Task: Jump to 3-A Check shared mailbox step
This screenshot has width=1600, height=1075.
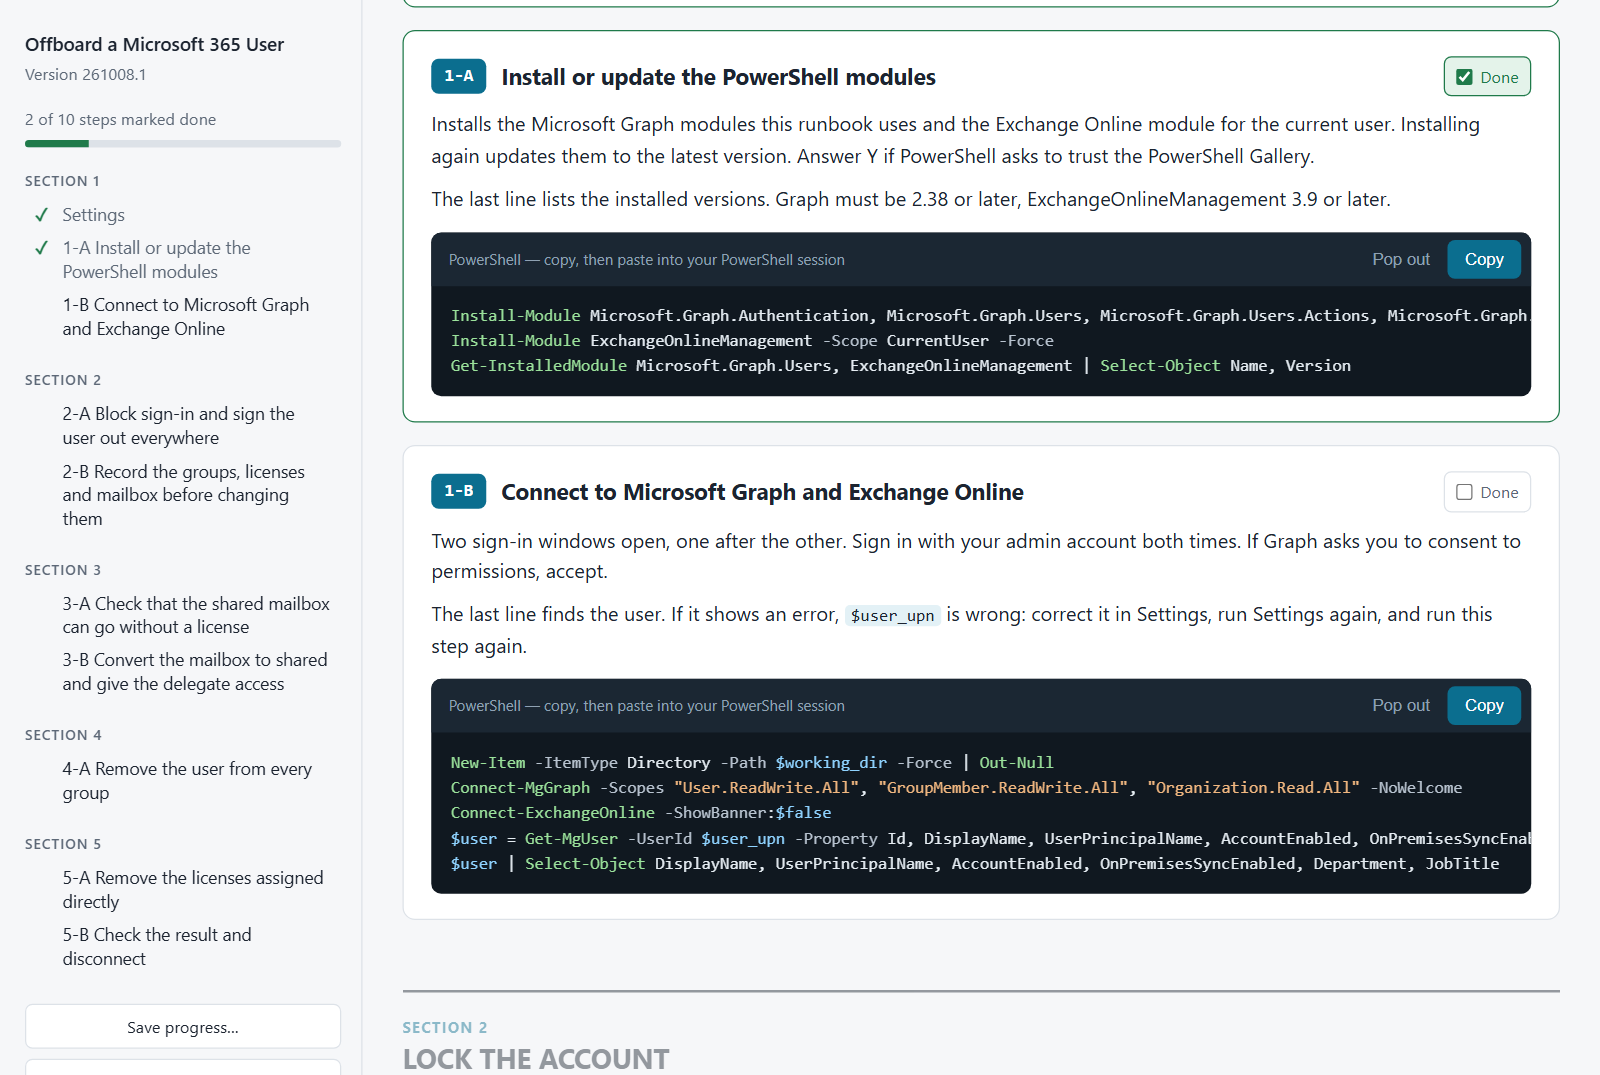Action: (196, 615)
